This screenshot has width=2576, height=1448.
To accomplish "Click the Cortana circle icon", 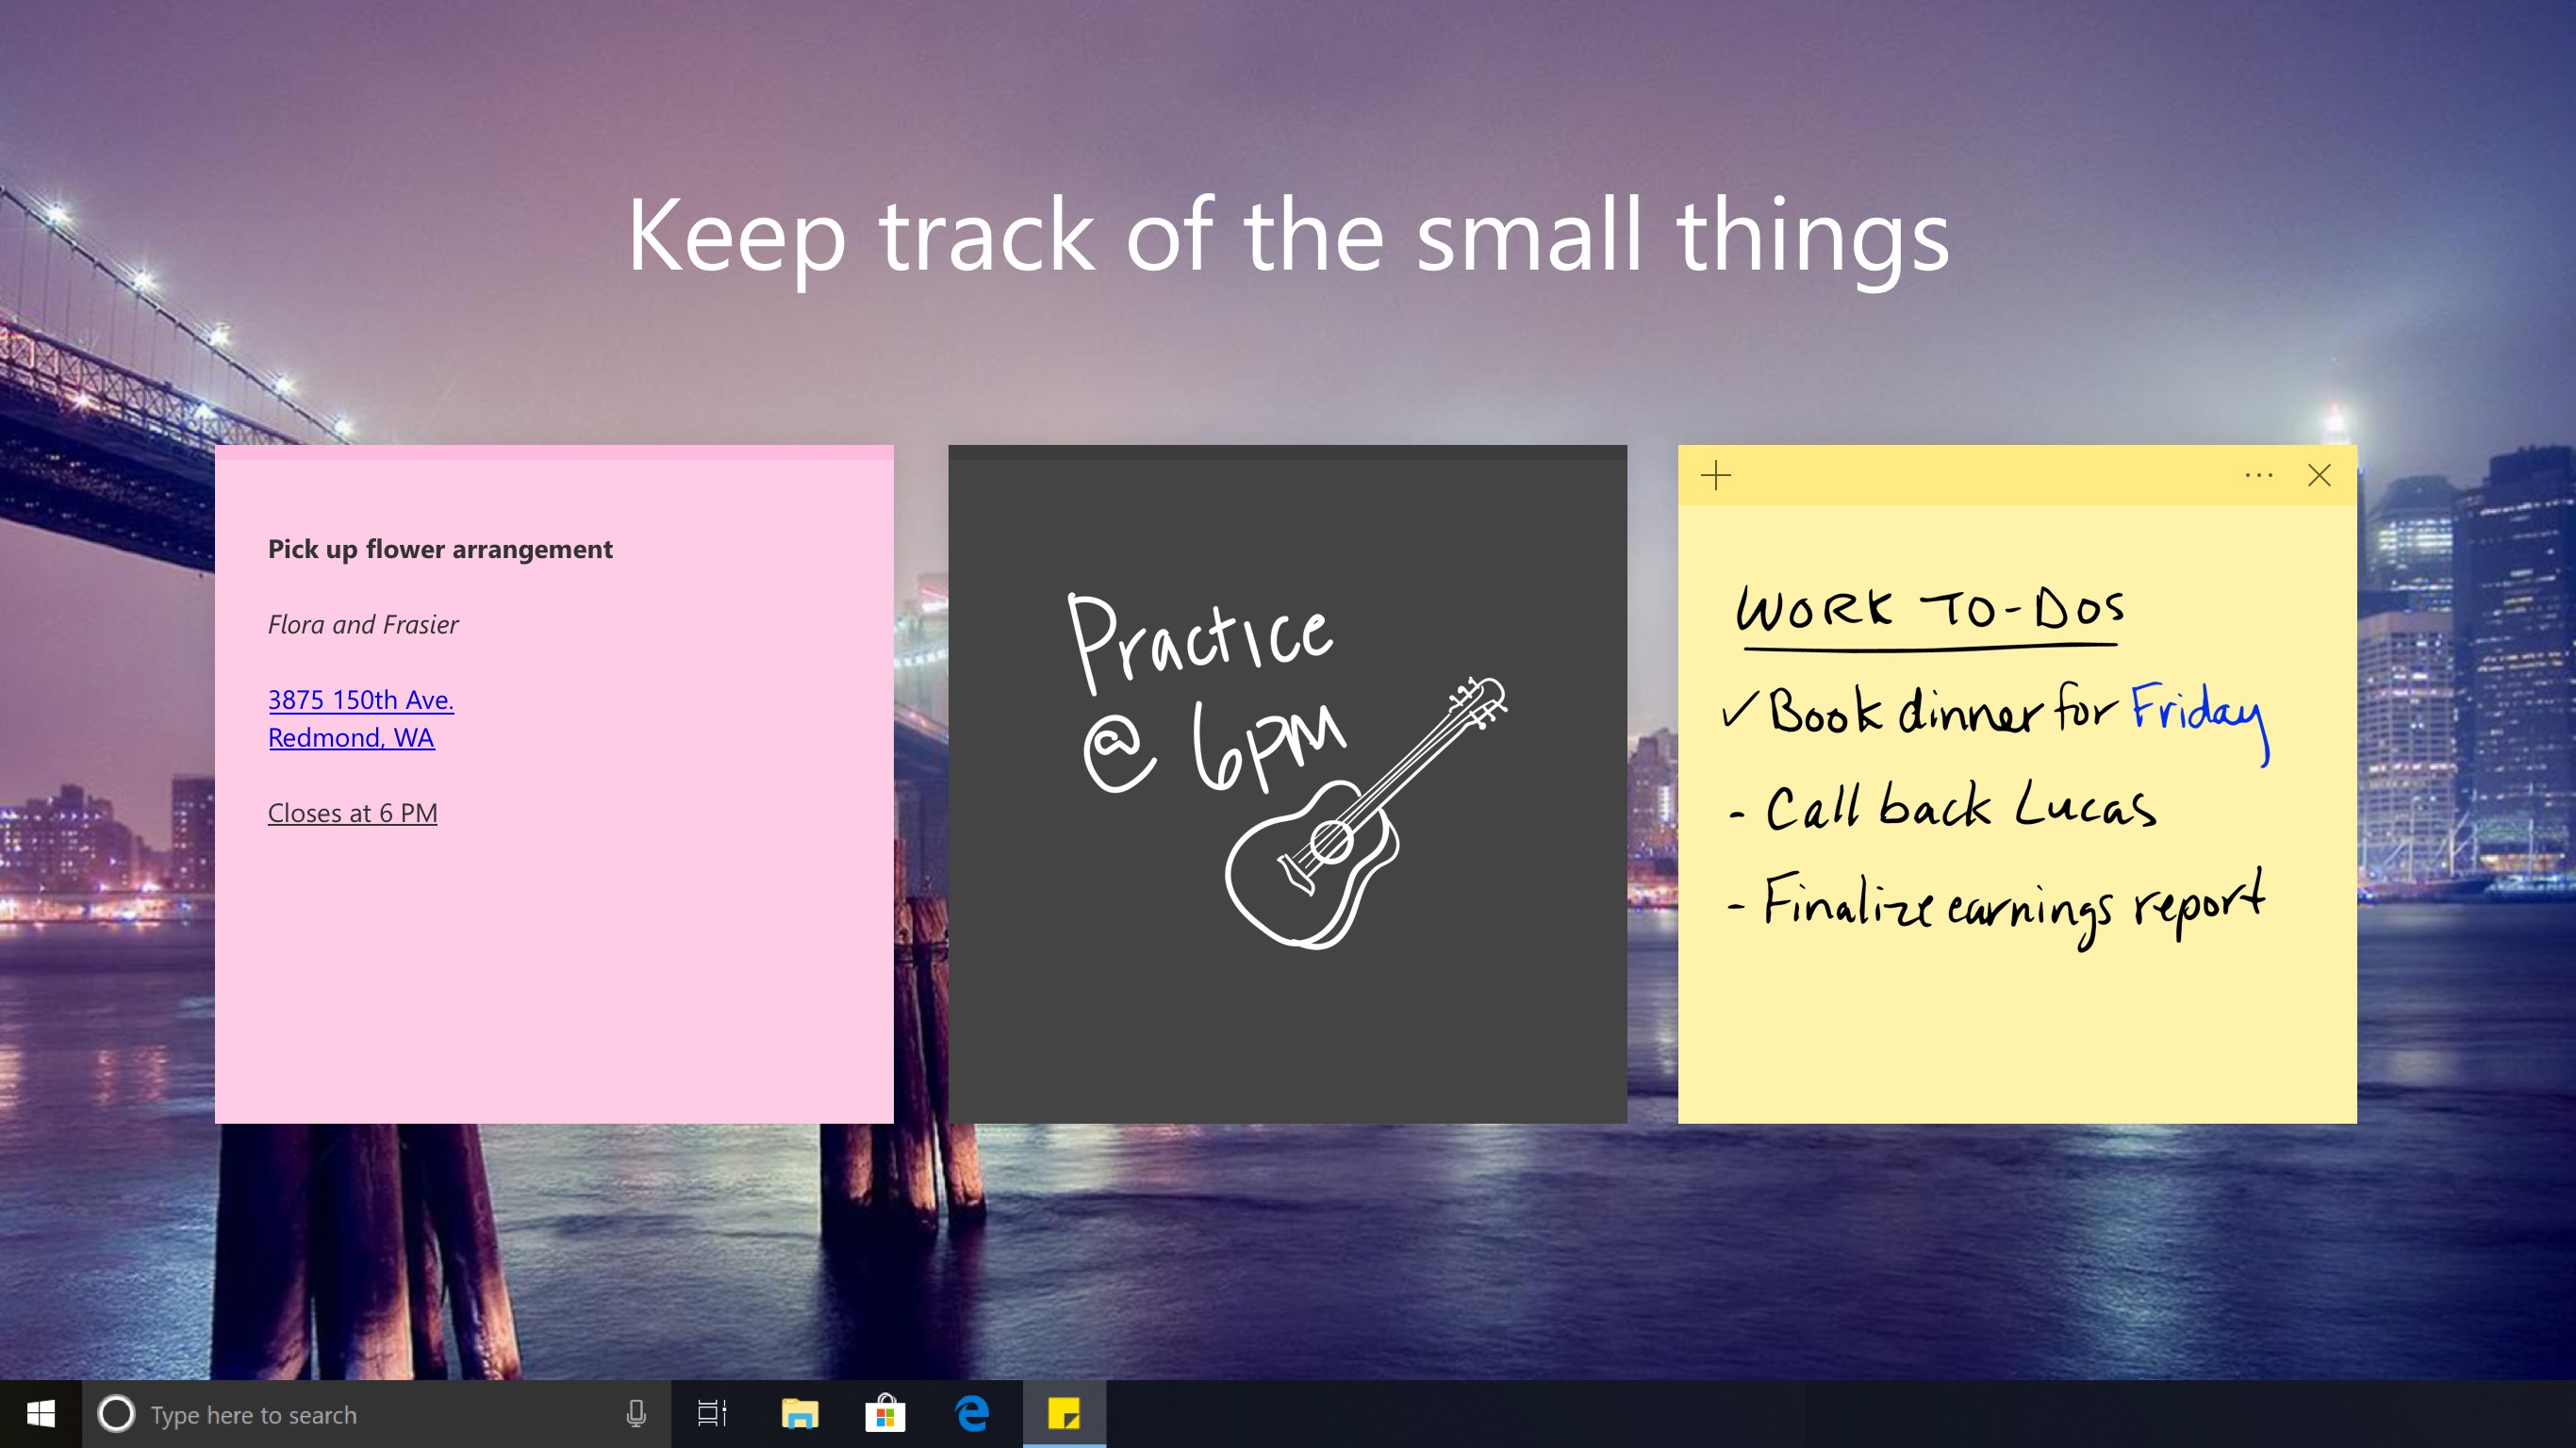I will 116,1414.
